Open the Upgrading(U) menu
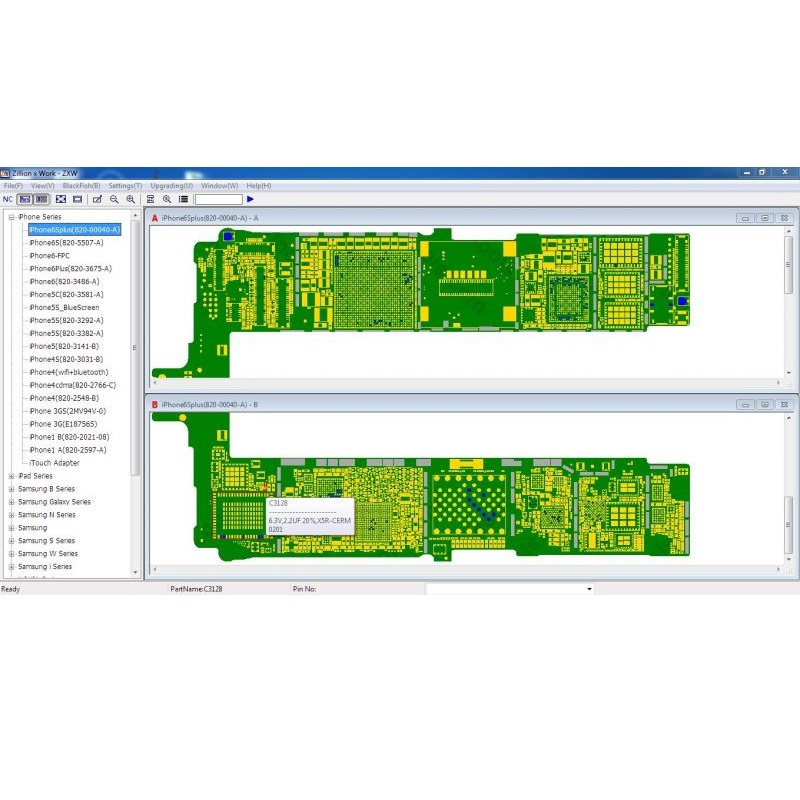 pyautogui.click(x=171, y=186)
